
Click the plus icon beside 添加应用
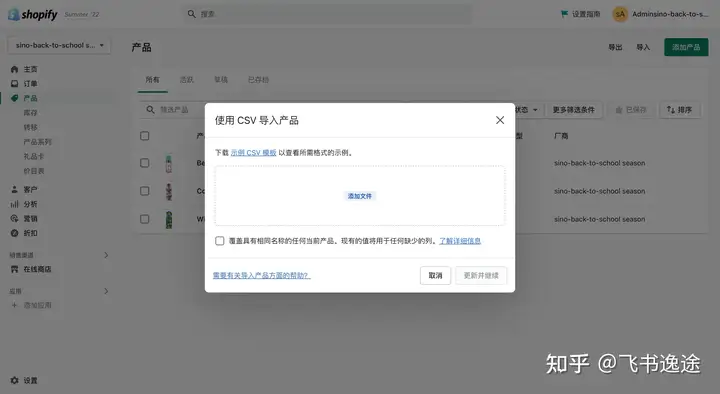click(14, 305)
